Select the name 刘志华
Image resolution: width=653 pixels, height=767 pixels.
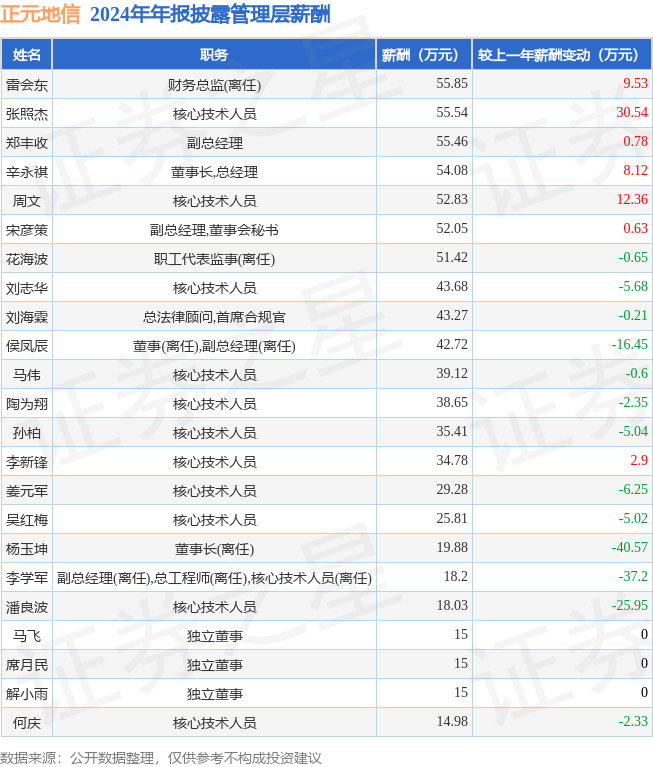tap(27, 288)
